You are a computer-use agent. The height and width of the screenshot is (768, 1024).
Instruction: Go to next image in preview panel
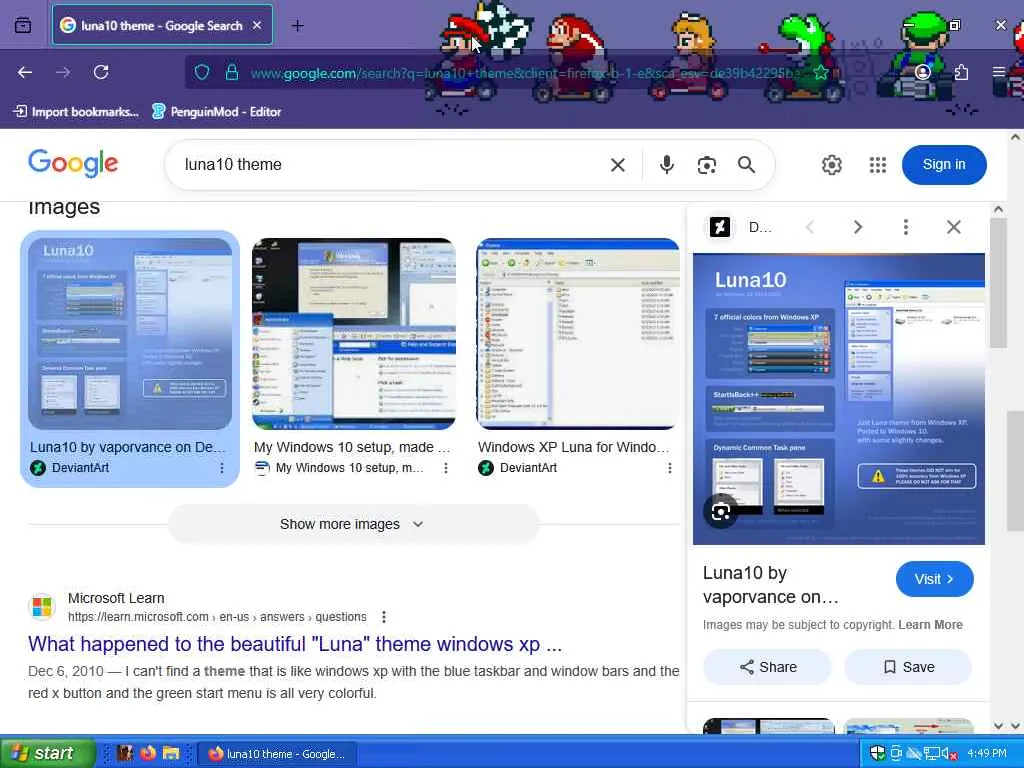[x=857, y=227]
